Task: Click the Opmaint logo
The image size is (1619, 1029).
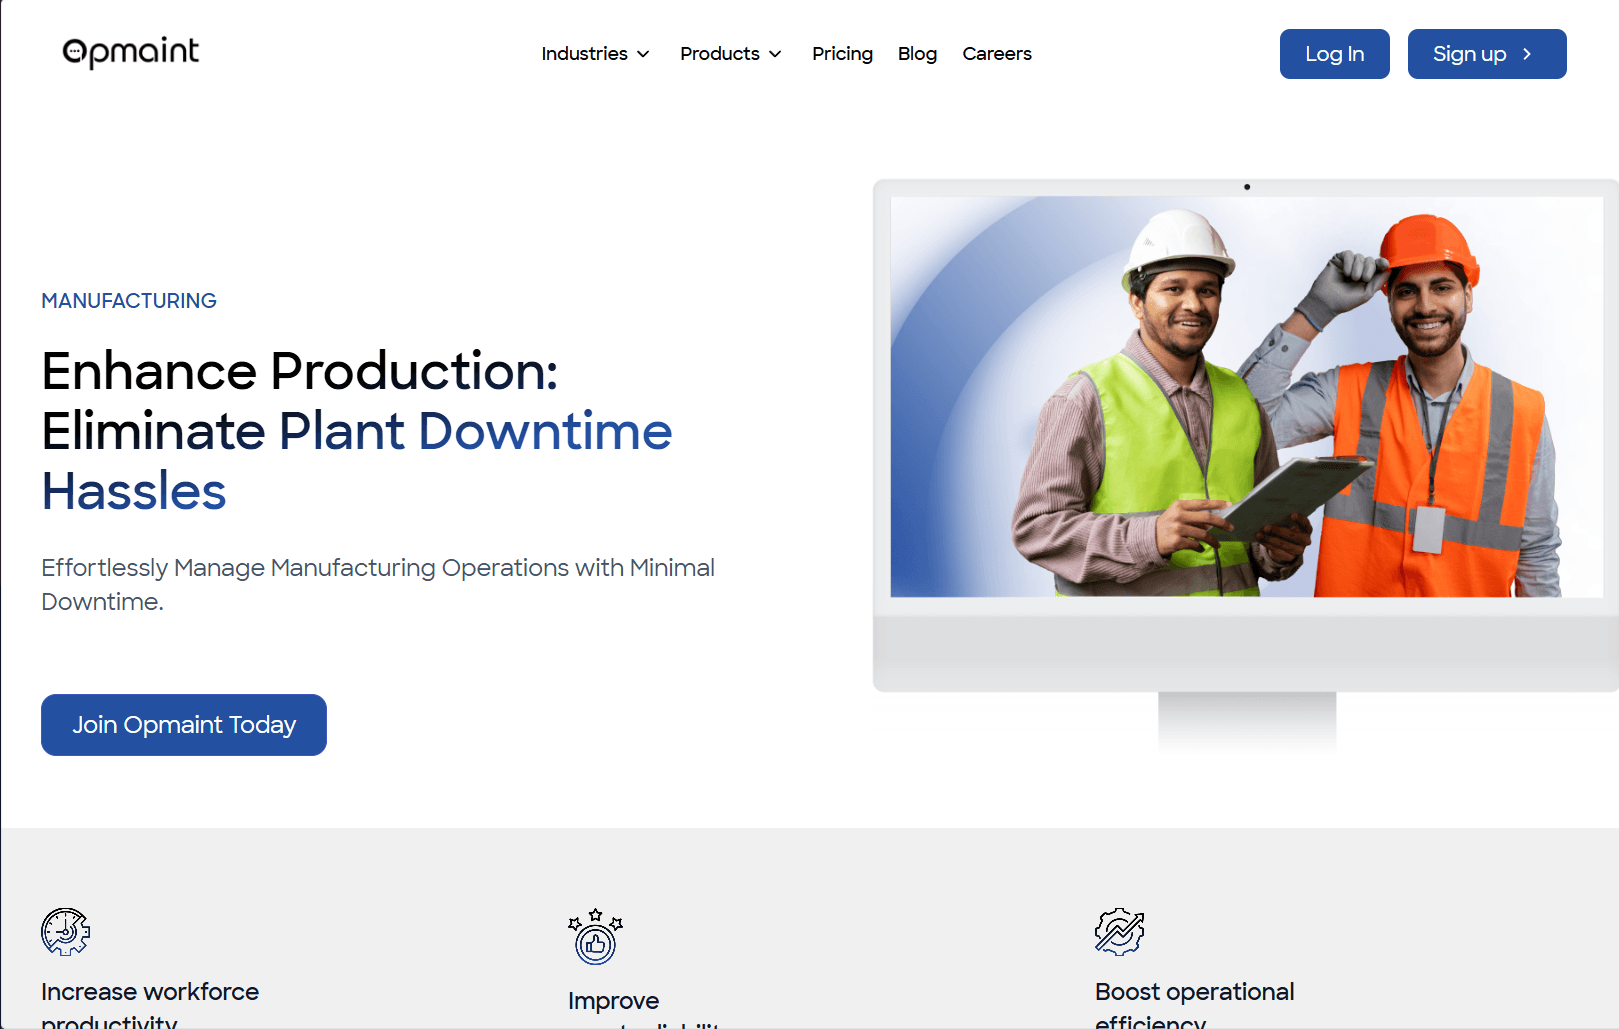Action: pyautogui.click(x=131, y=53)
